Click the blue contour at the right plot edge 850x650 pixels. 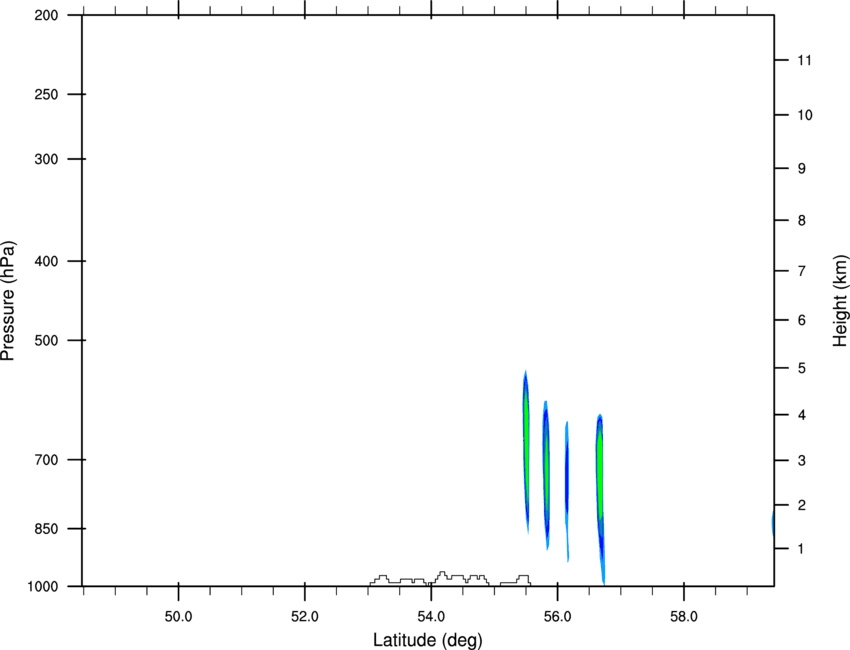[x=772, y=523]
